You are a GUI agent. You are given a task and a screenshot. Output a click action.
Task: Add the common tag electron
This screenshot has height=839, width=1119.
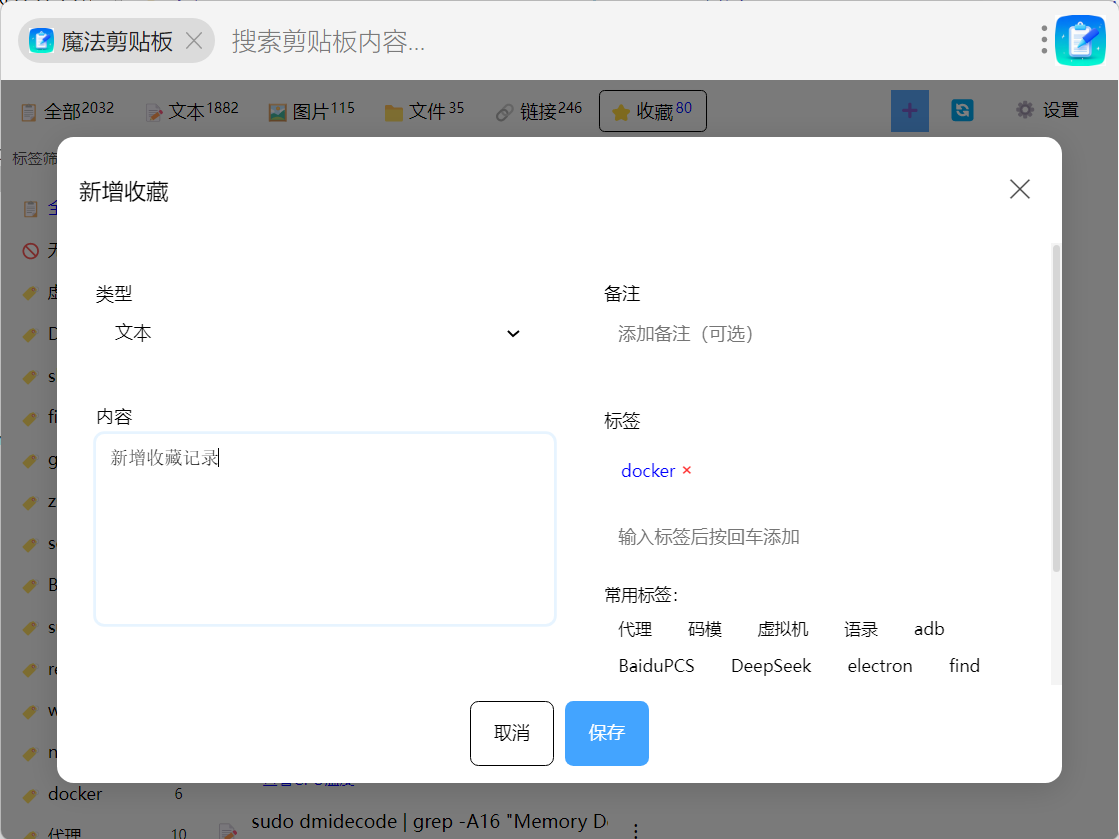pos(879,666)
